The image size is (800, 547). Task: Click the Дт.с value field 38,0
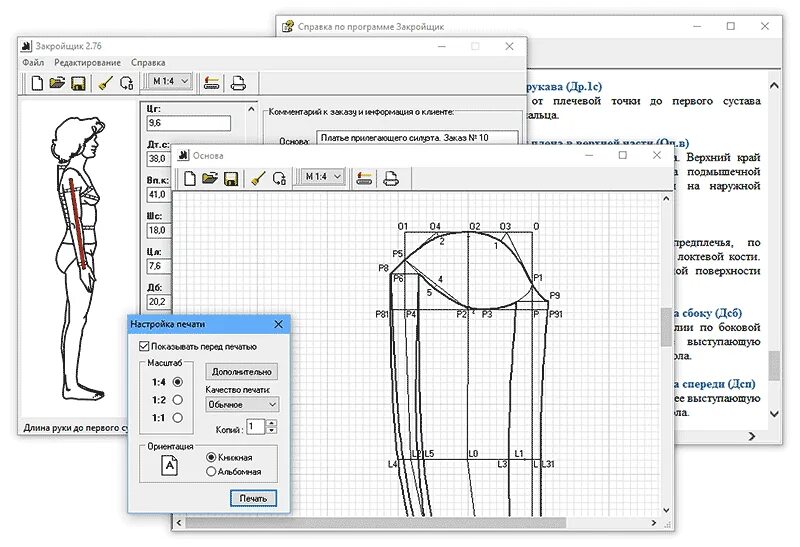158,159
